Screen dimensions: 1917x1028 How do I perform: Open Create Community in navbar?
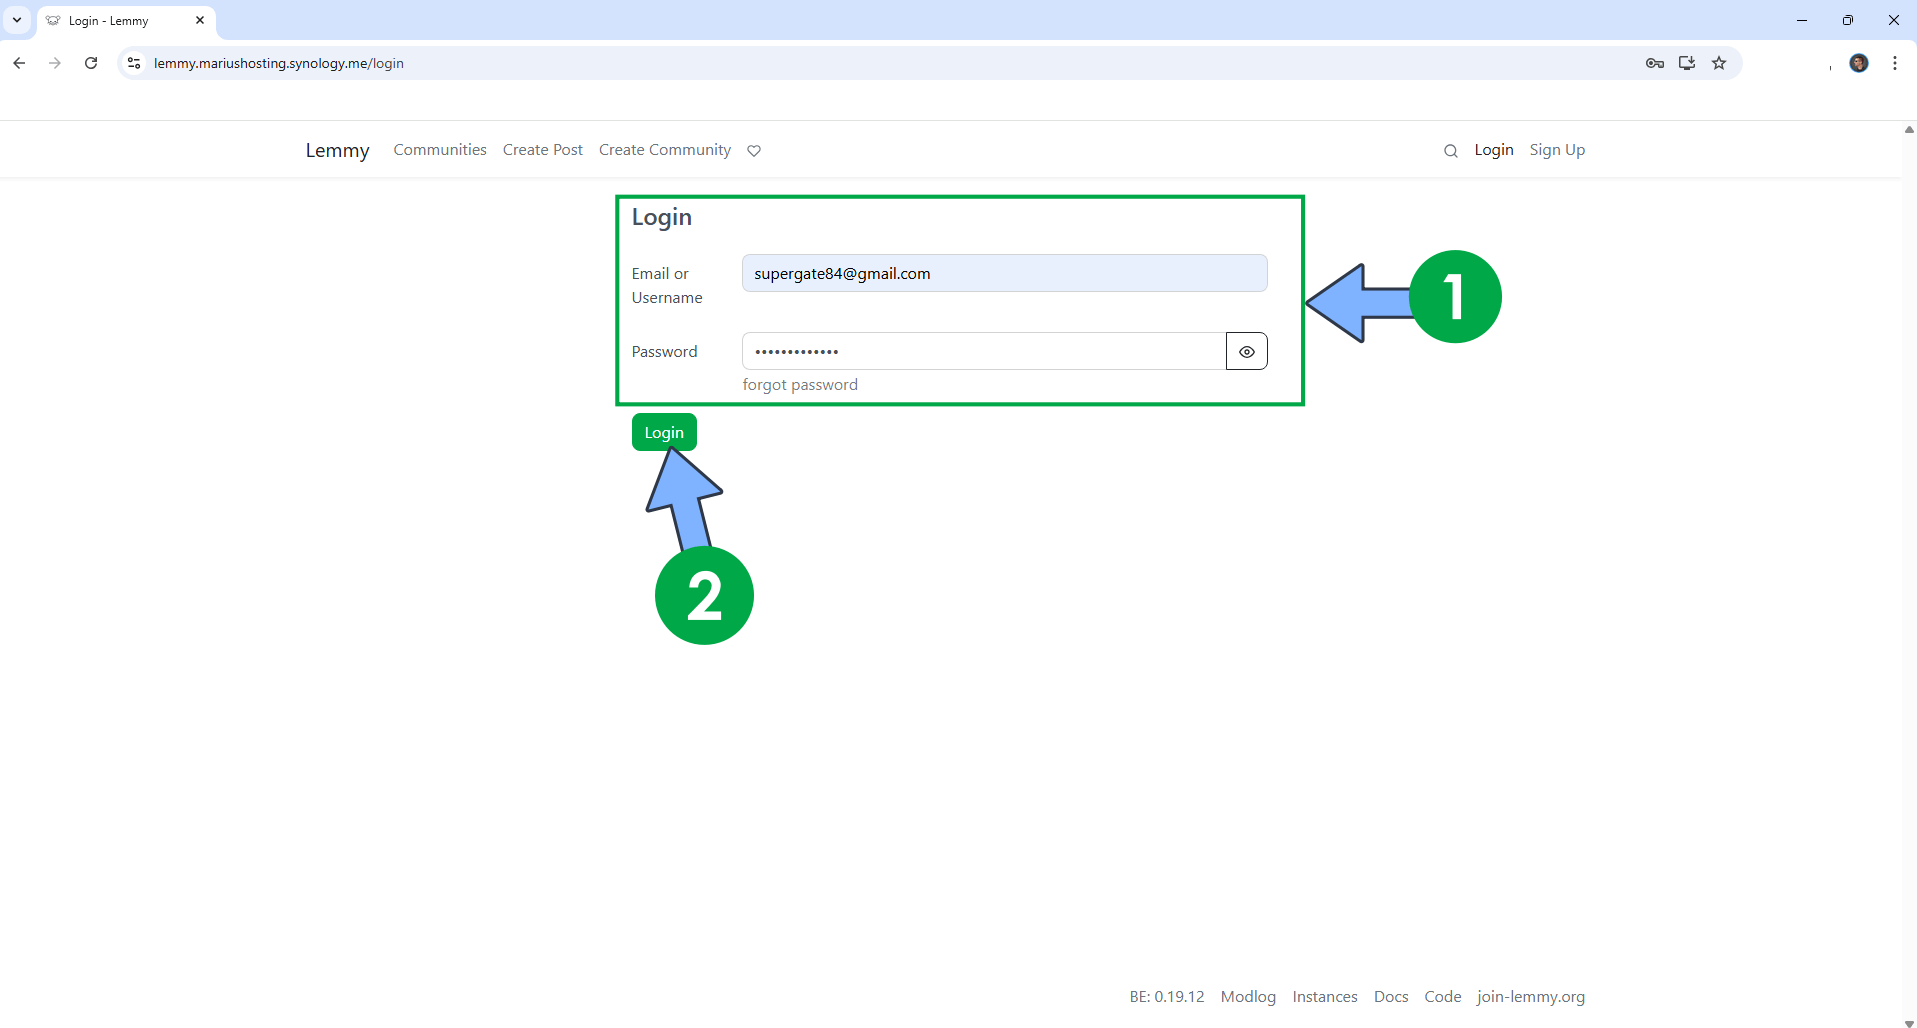(665, 150)
